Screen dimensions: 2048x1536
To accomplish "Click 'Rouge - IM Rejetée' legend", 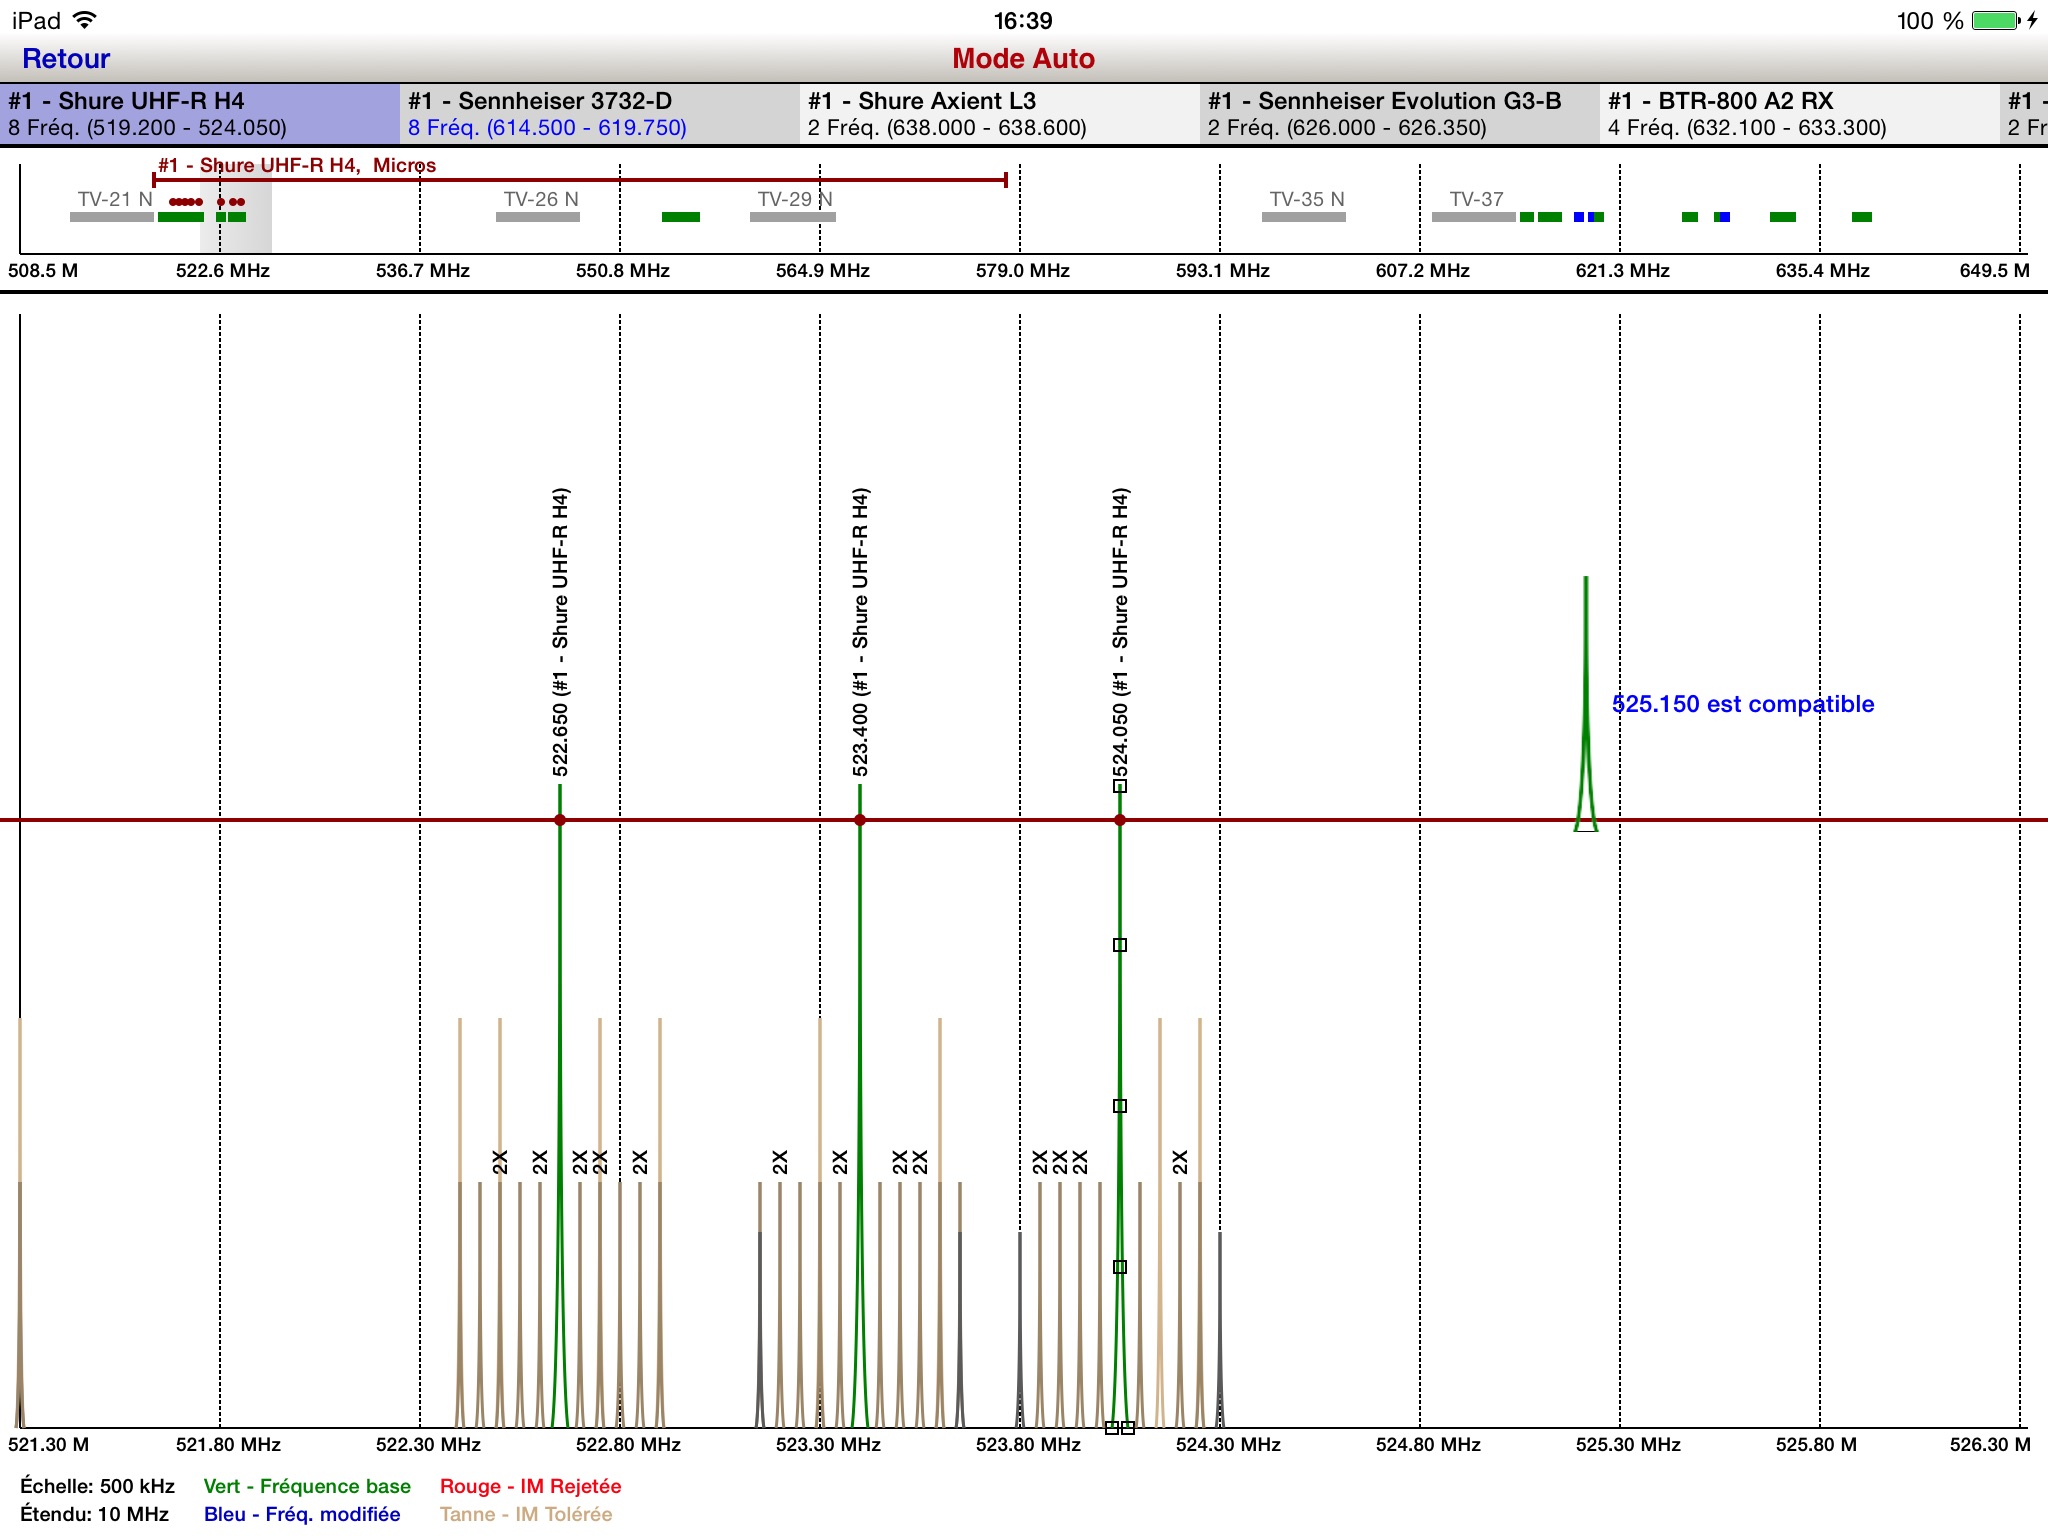I will point(531,1486).
